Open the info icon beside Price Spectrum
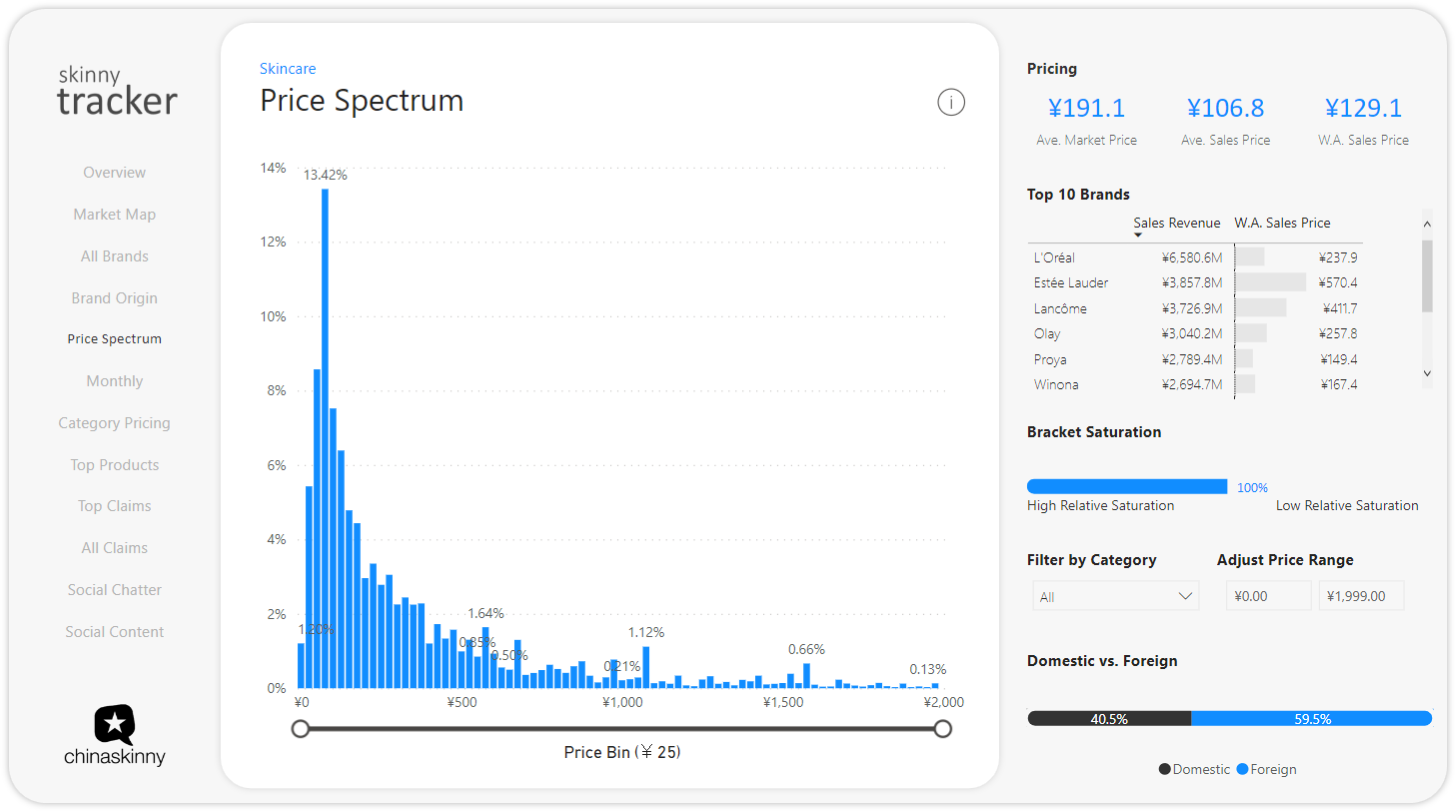Image resolution: width=1456 pixels, height=812 pixels. [x=951, y=102]
